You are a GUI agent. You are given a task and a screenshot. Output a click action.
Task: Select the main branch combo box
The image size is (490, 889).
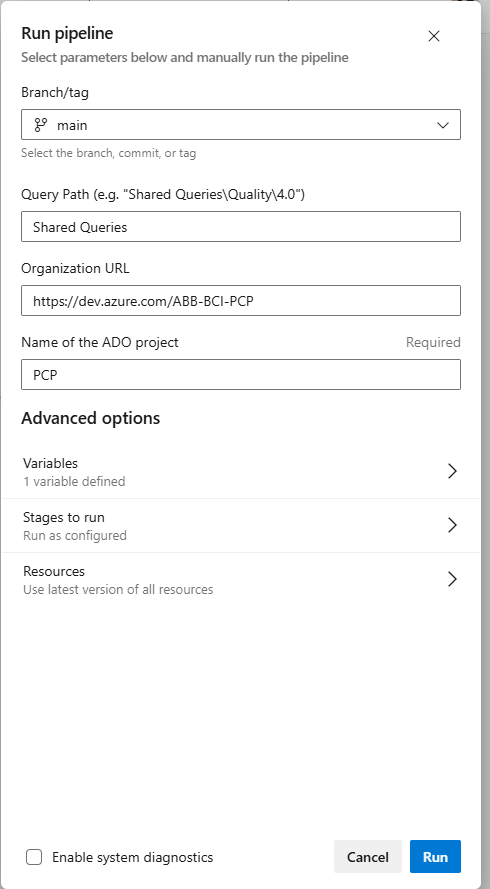(x=241, y=125)
